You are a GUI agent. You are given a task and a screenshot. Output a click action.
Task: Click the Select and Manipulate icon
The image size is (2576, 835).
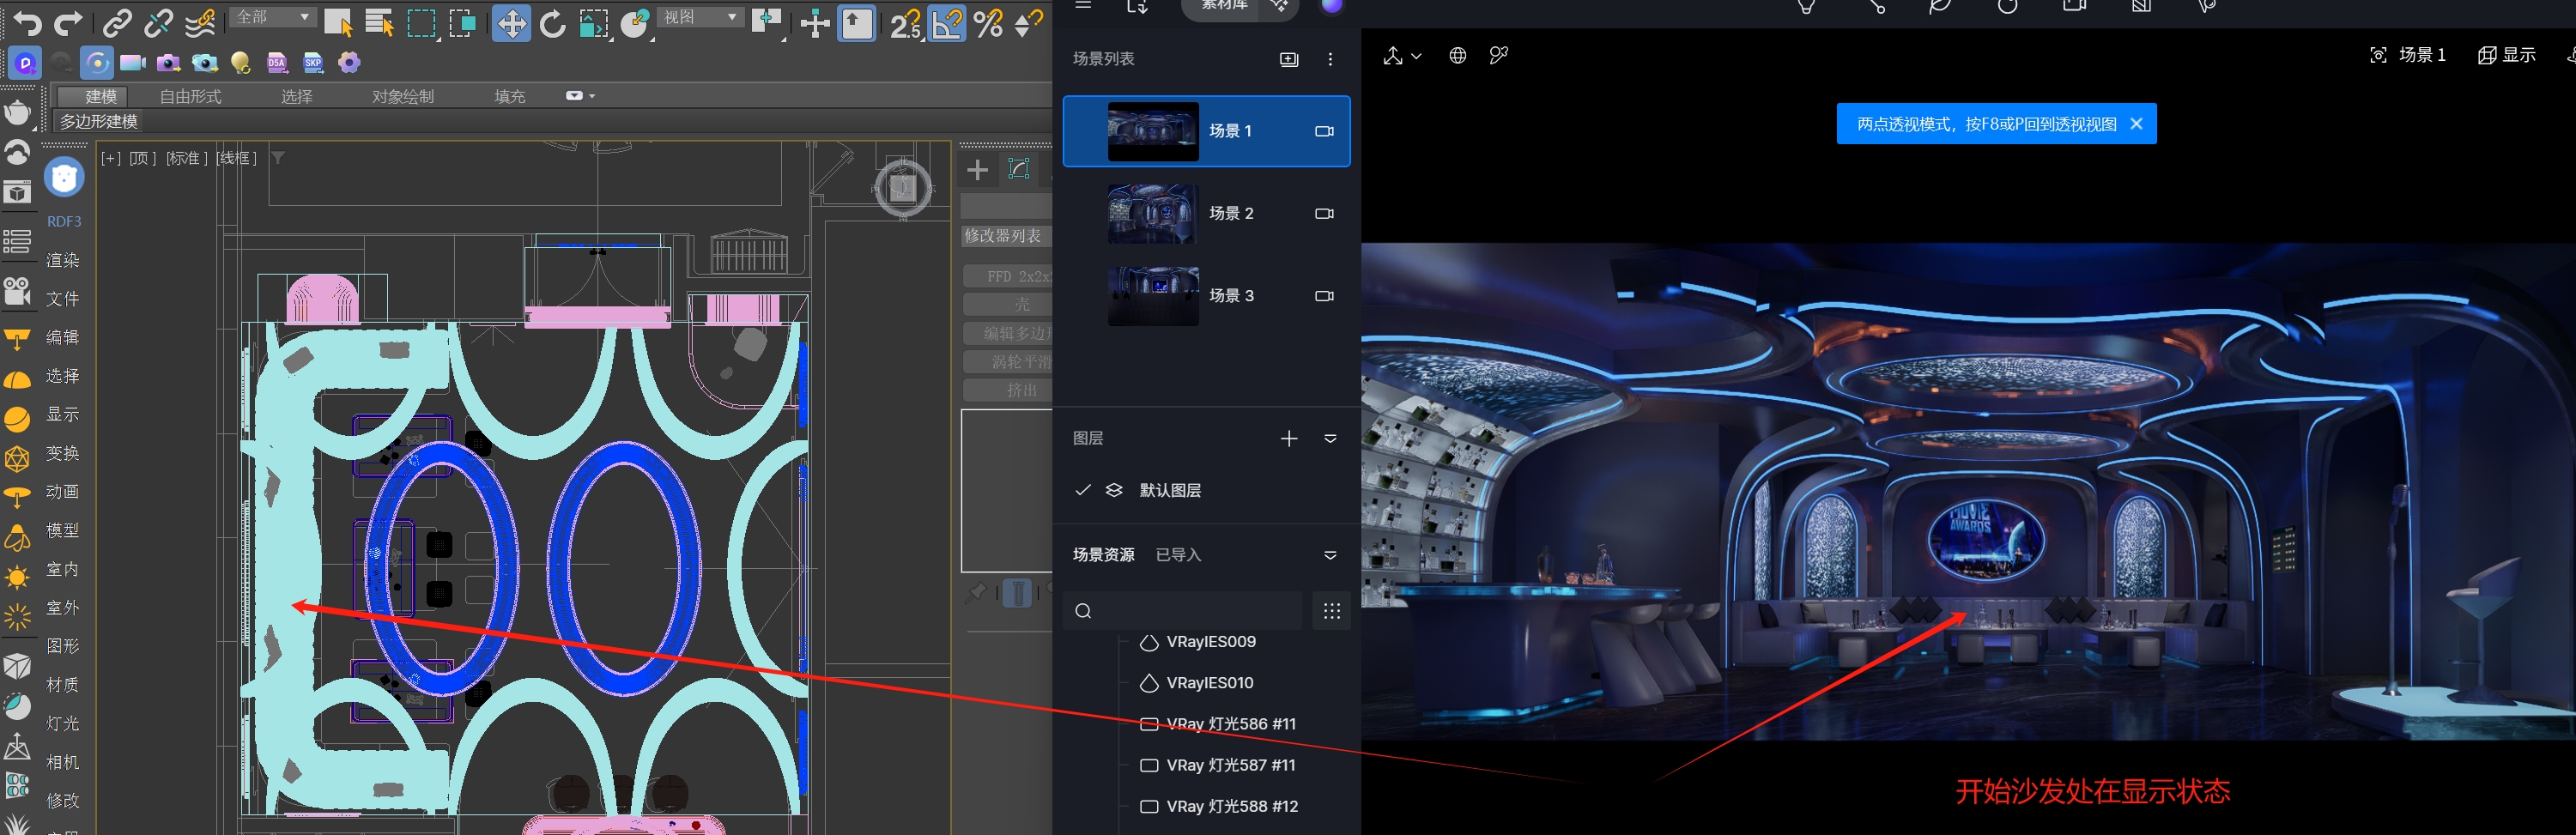(x=815, y=23)
